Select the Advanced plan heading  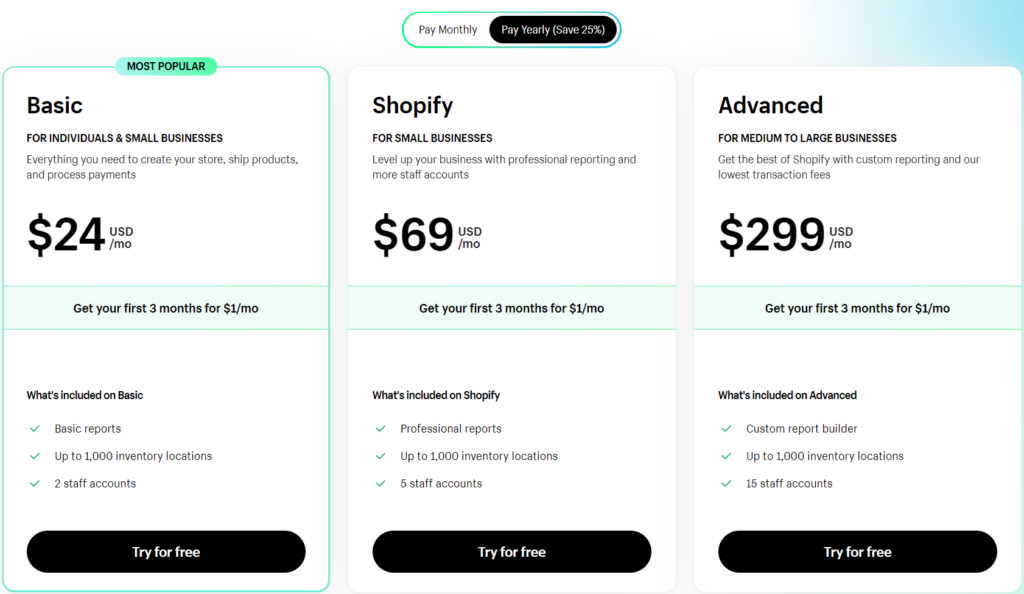click(x=770, y=105)
